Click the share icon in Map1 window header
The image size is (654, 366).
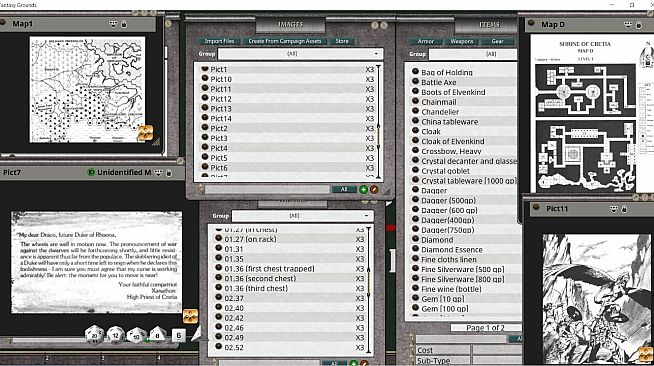tap(113, 24)
